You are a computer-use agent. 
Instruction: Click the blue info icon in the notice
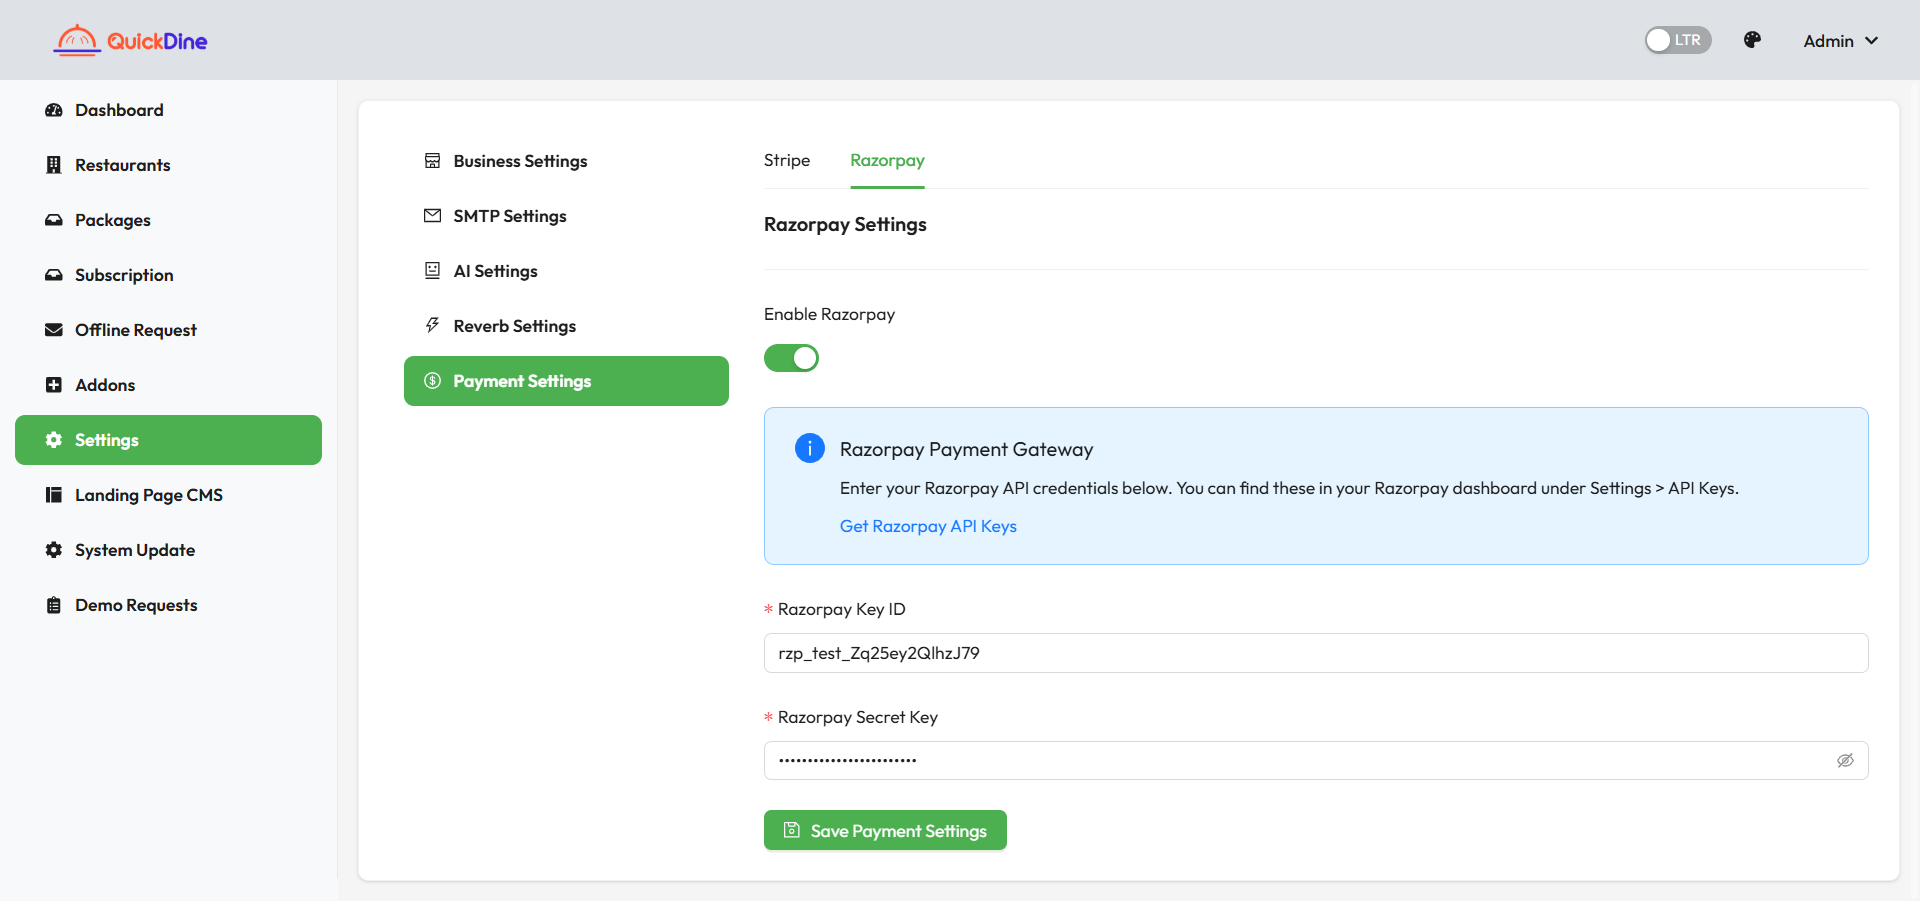810,448
